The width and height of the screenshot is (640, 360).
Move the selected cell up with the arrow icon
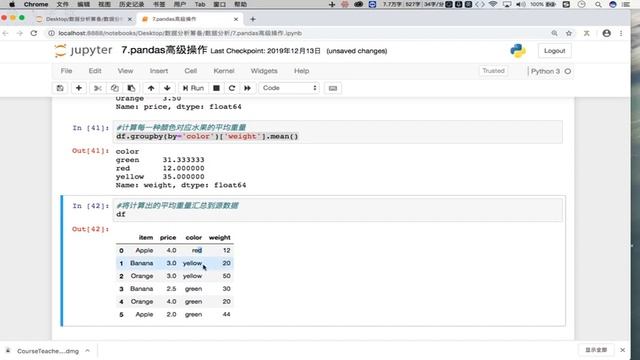[151, 88]
